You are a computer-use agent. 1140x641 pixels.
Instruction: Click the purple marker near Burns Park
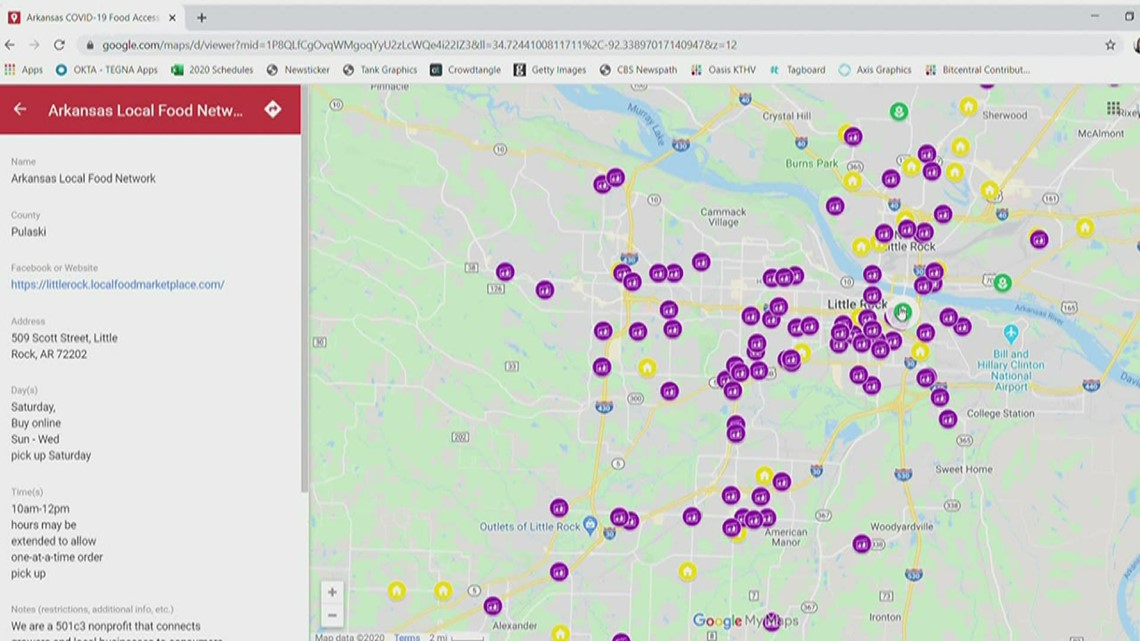[853, 136]
